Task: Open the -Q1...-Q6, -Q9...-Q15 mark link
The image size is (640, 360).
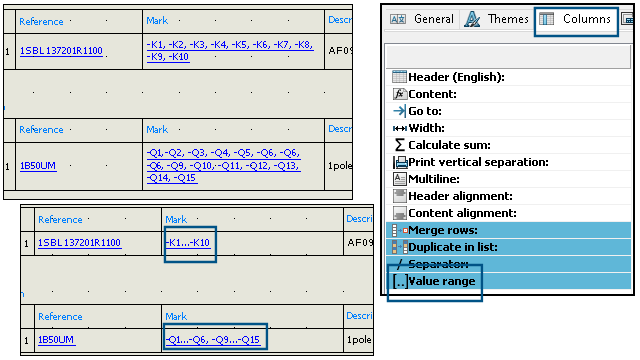Action: 213,340
